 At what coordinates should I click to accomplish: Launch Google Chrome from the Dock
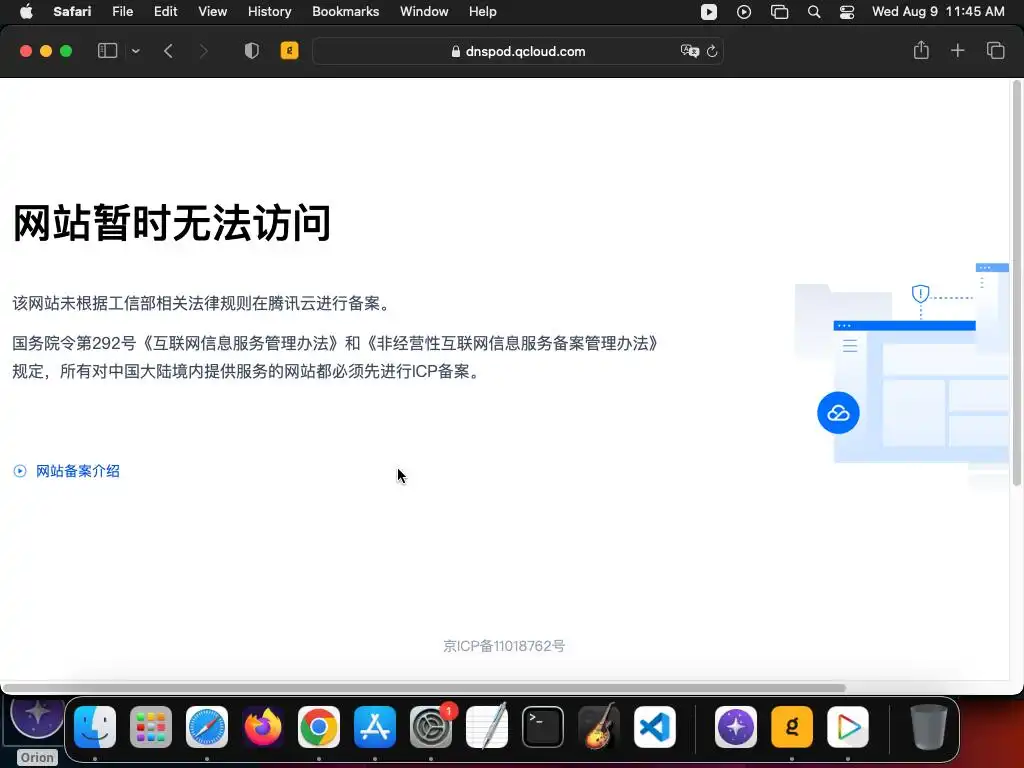coord(319,727)
